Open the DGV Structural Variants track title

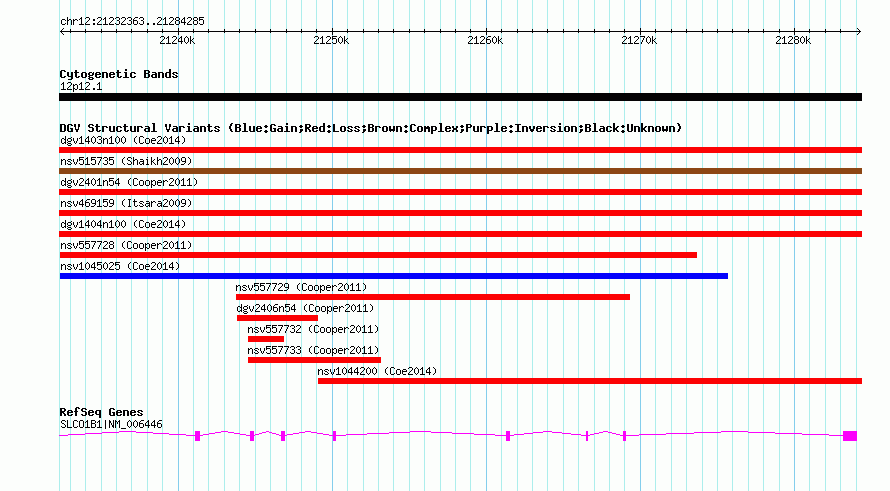(x=371, y=128)
